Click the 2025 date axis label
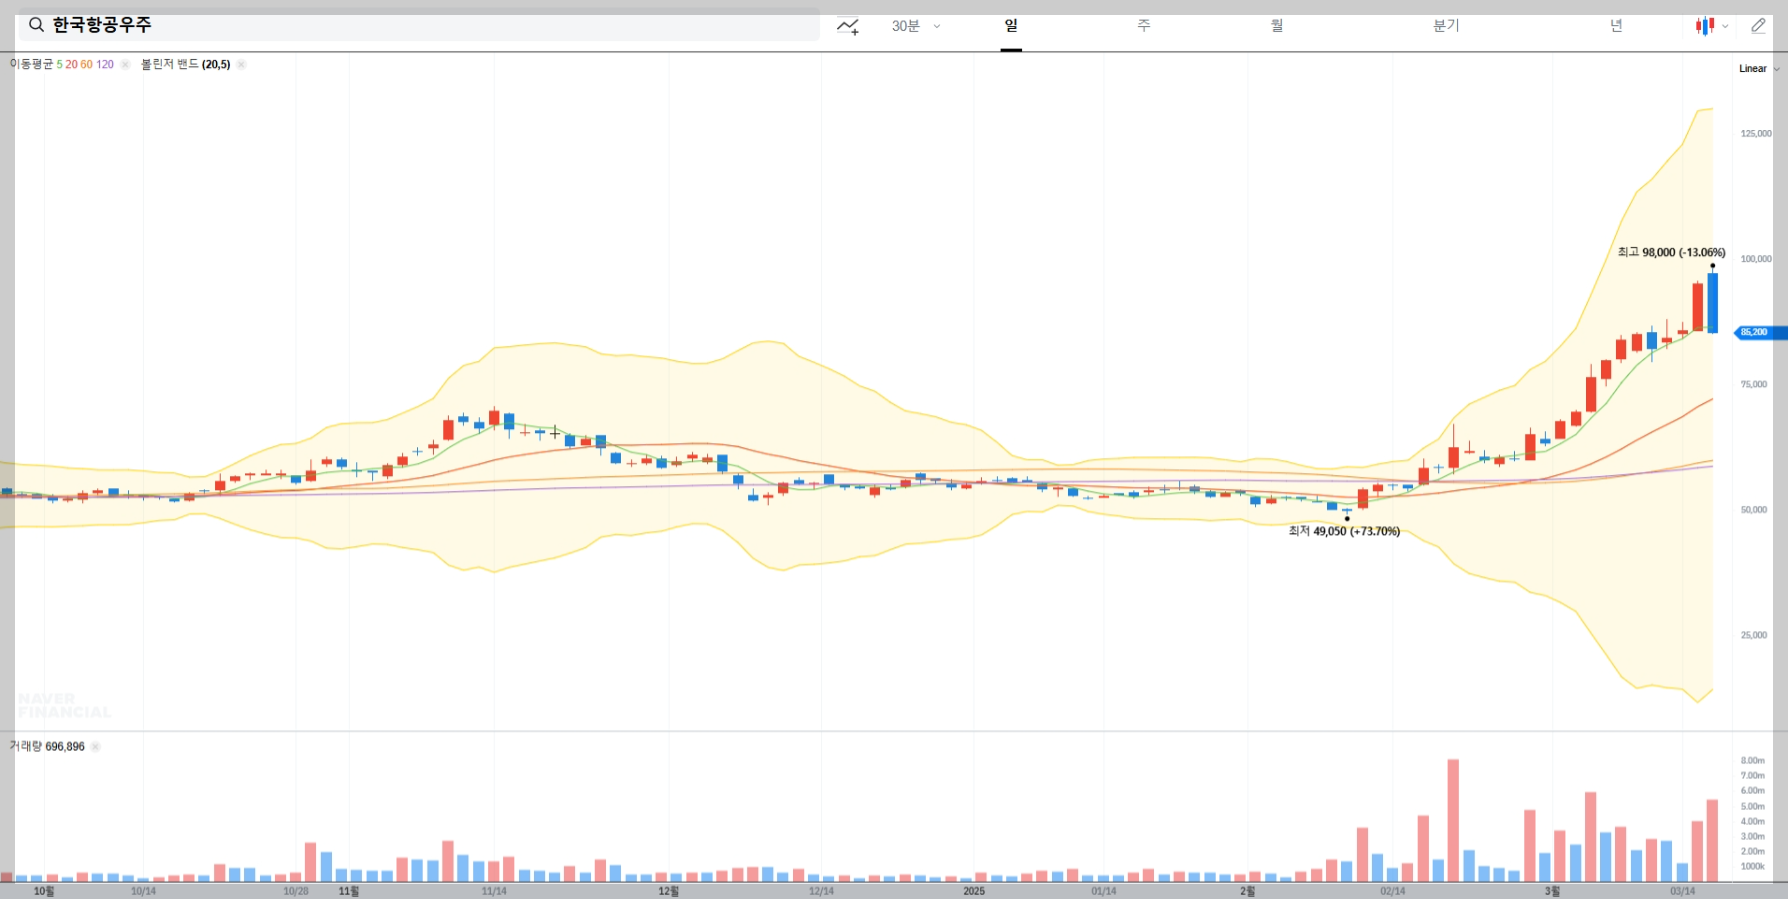This screenshot has height=899, width=1788. tap(974, 891)
